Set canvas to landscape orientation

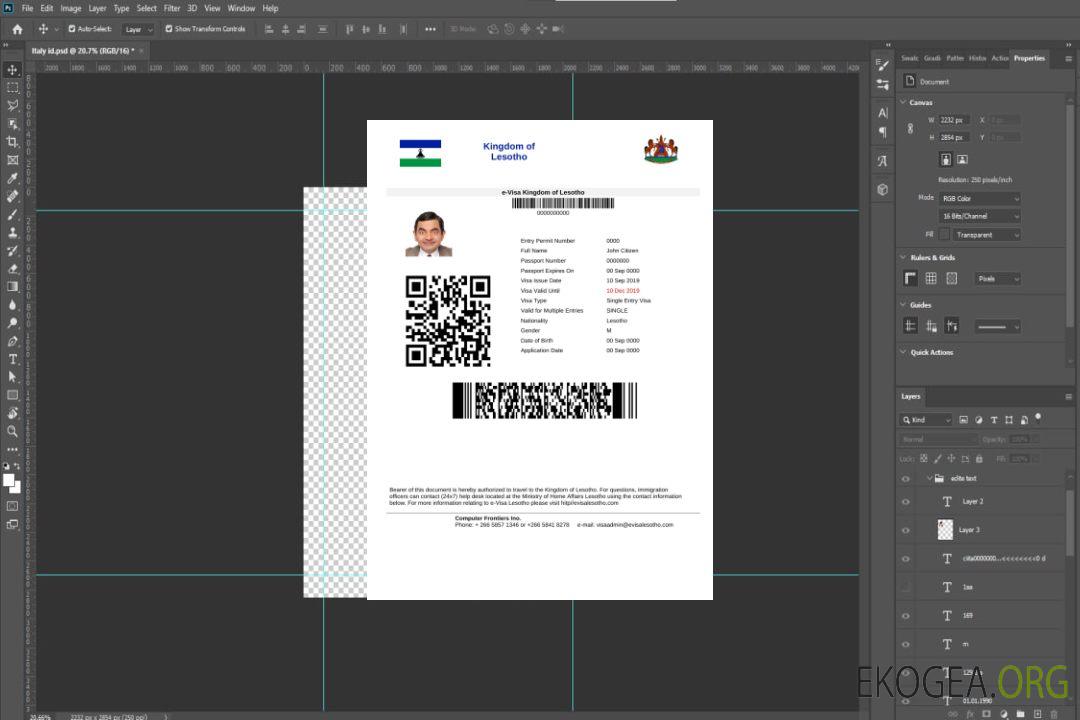962,159
